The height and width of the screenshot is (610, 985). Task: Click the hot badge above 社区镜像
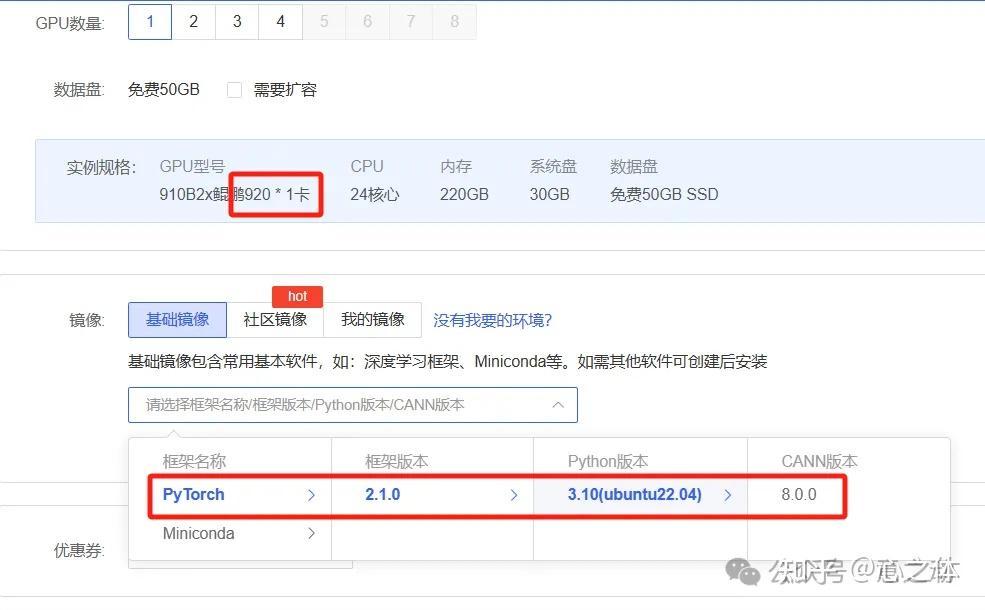coord(297,296)
